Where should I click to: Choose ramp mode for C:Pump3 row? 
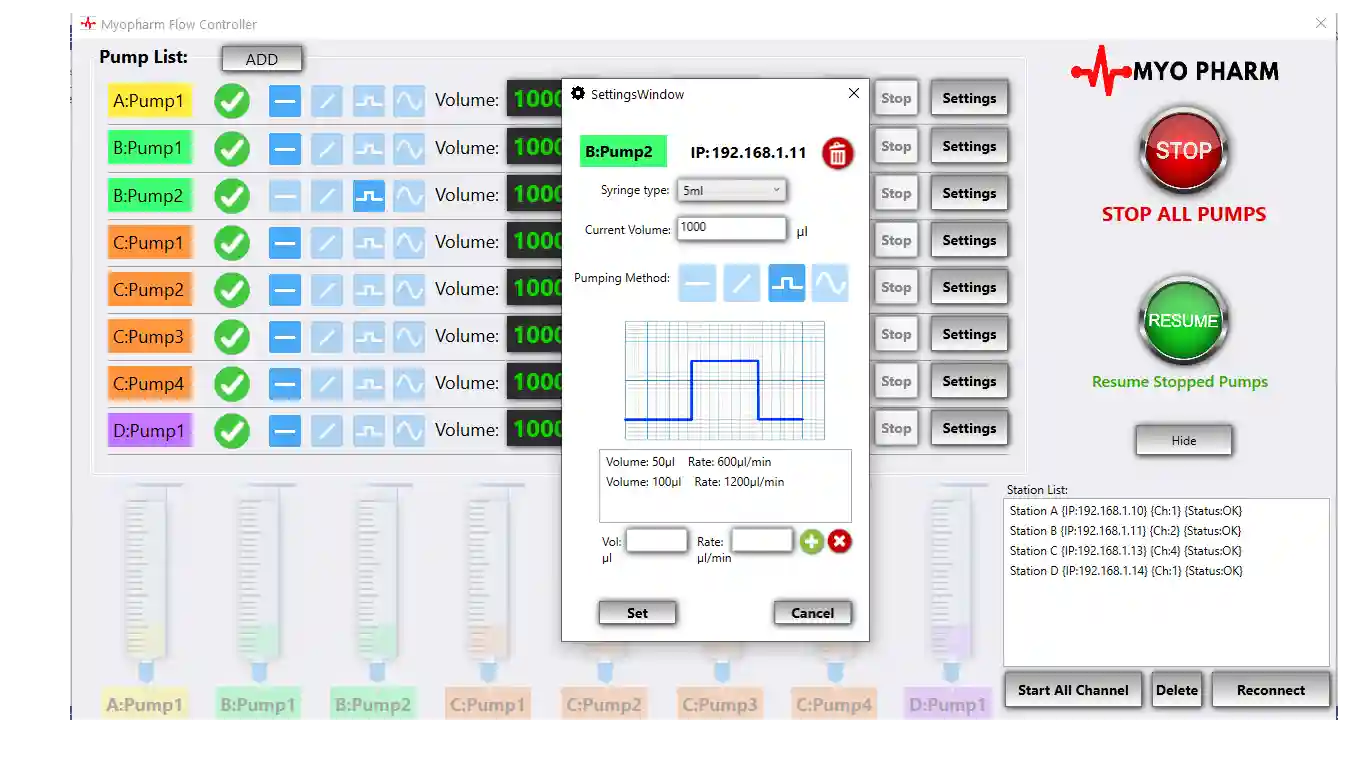click(x=327, y=336)
